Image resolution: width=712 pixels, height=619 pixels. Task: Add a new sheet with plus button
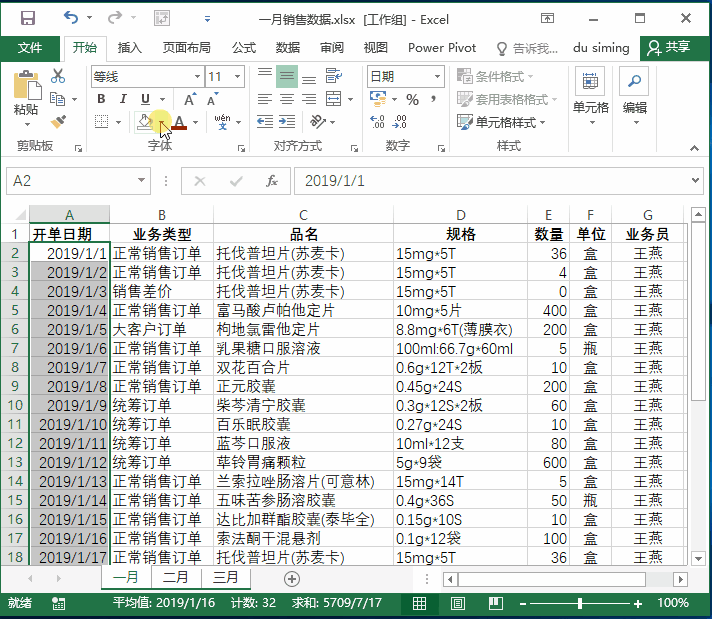(x=292, y=579)
